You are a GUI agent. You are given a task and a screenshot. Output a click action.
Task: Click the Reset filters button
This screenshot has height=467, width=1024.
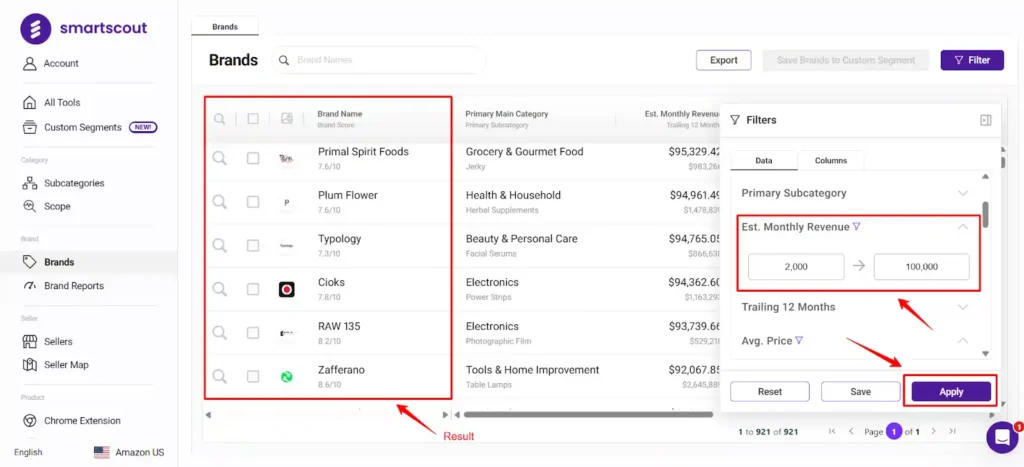coord(769,392)
